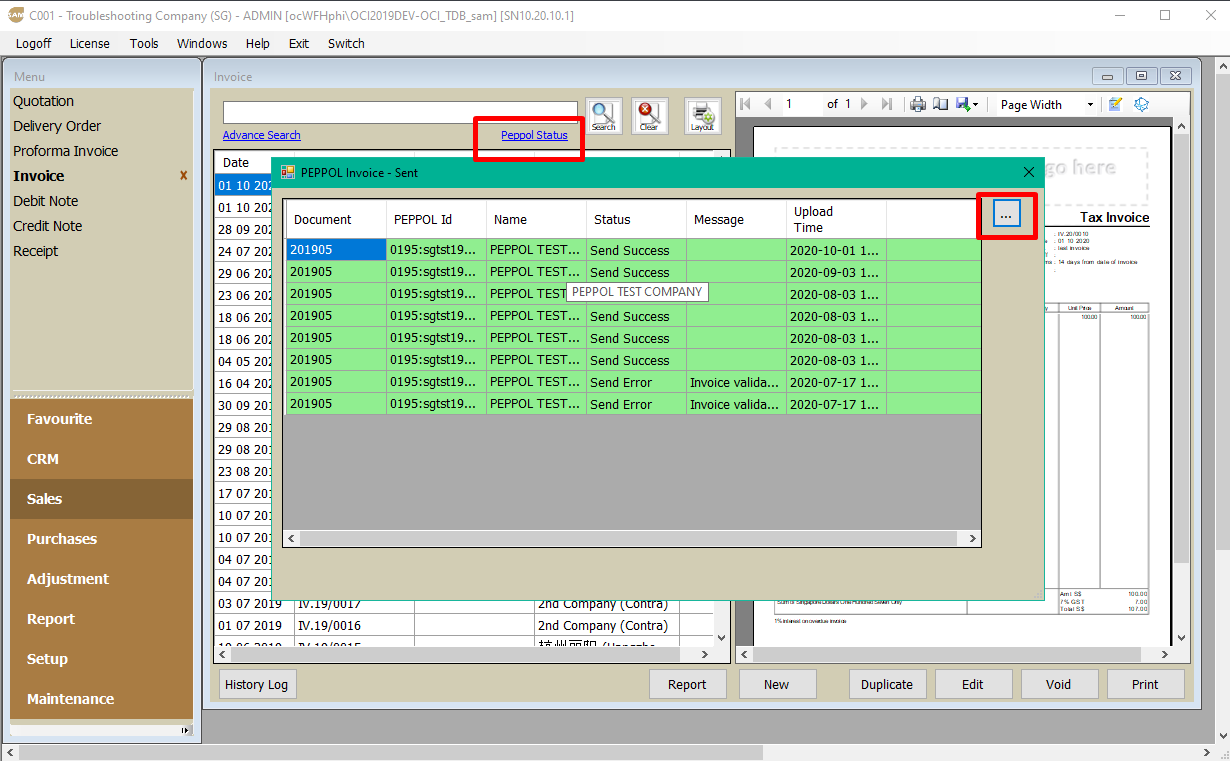Image resolution: width=1230 pixels, height=761 pixels.
Task: Click the printer icon in preview toolbar
Action: 917,104
